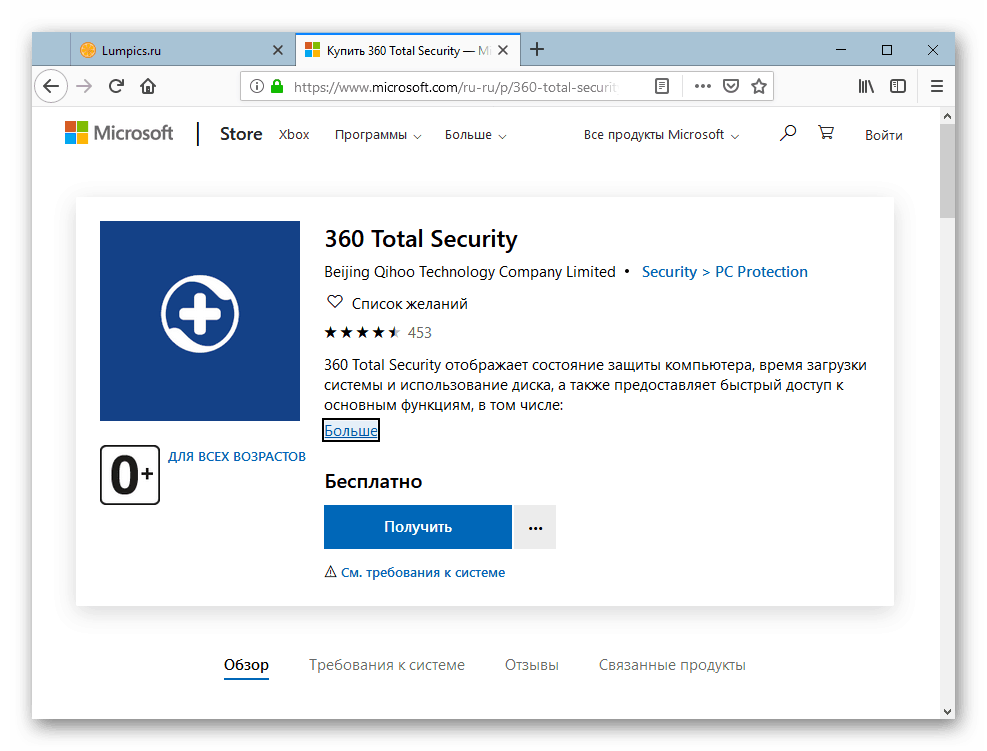The width and height of the screenshot is (987, 751).
Task: Close the 360 Total Security tab
Action: coord(503,50)
